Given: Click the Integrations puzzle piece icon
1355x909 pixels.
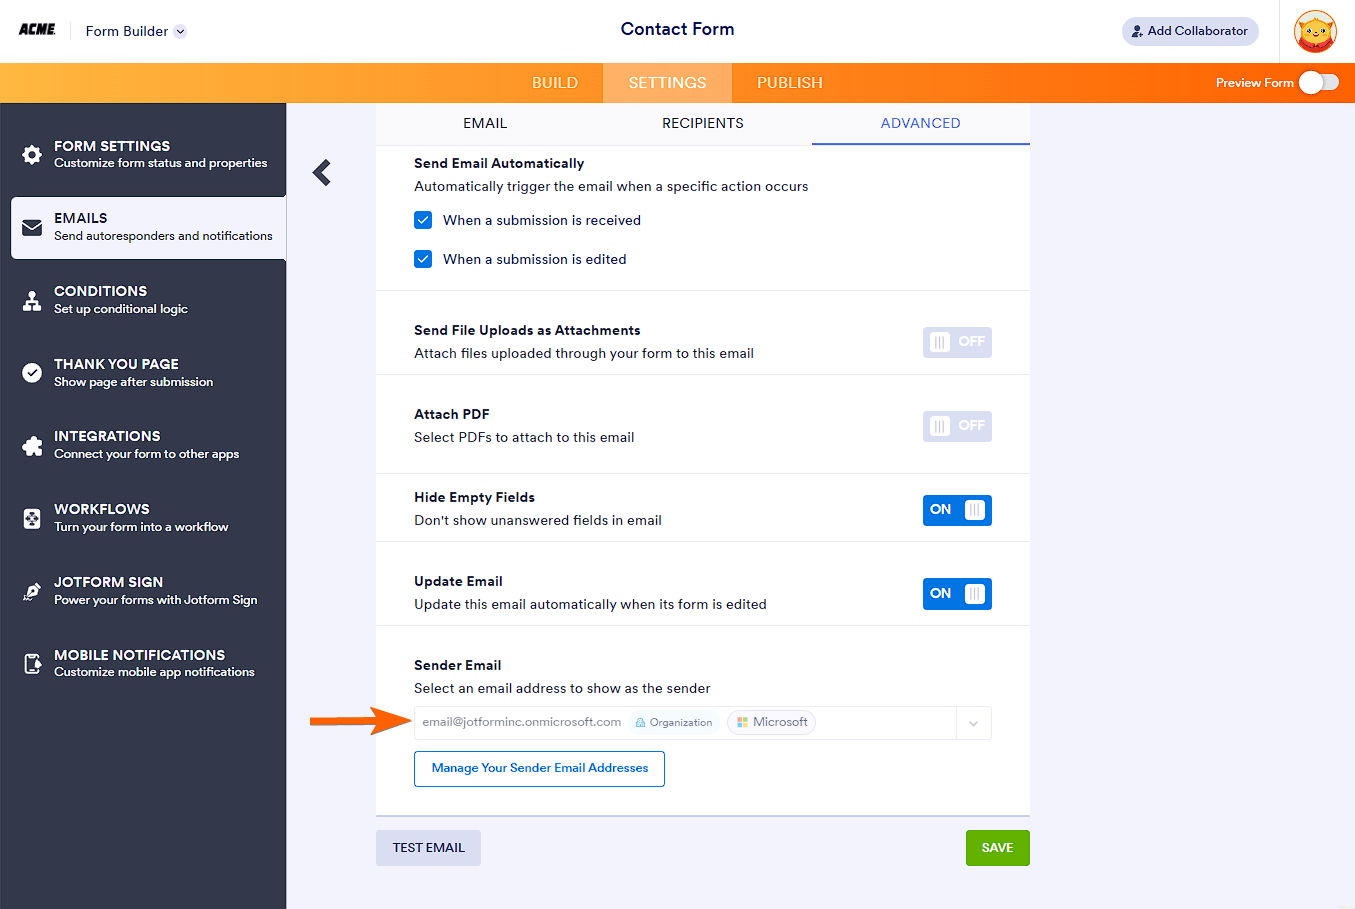Looking at the screenshot, I should 32,445.
